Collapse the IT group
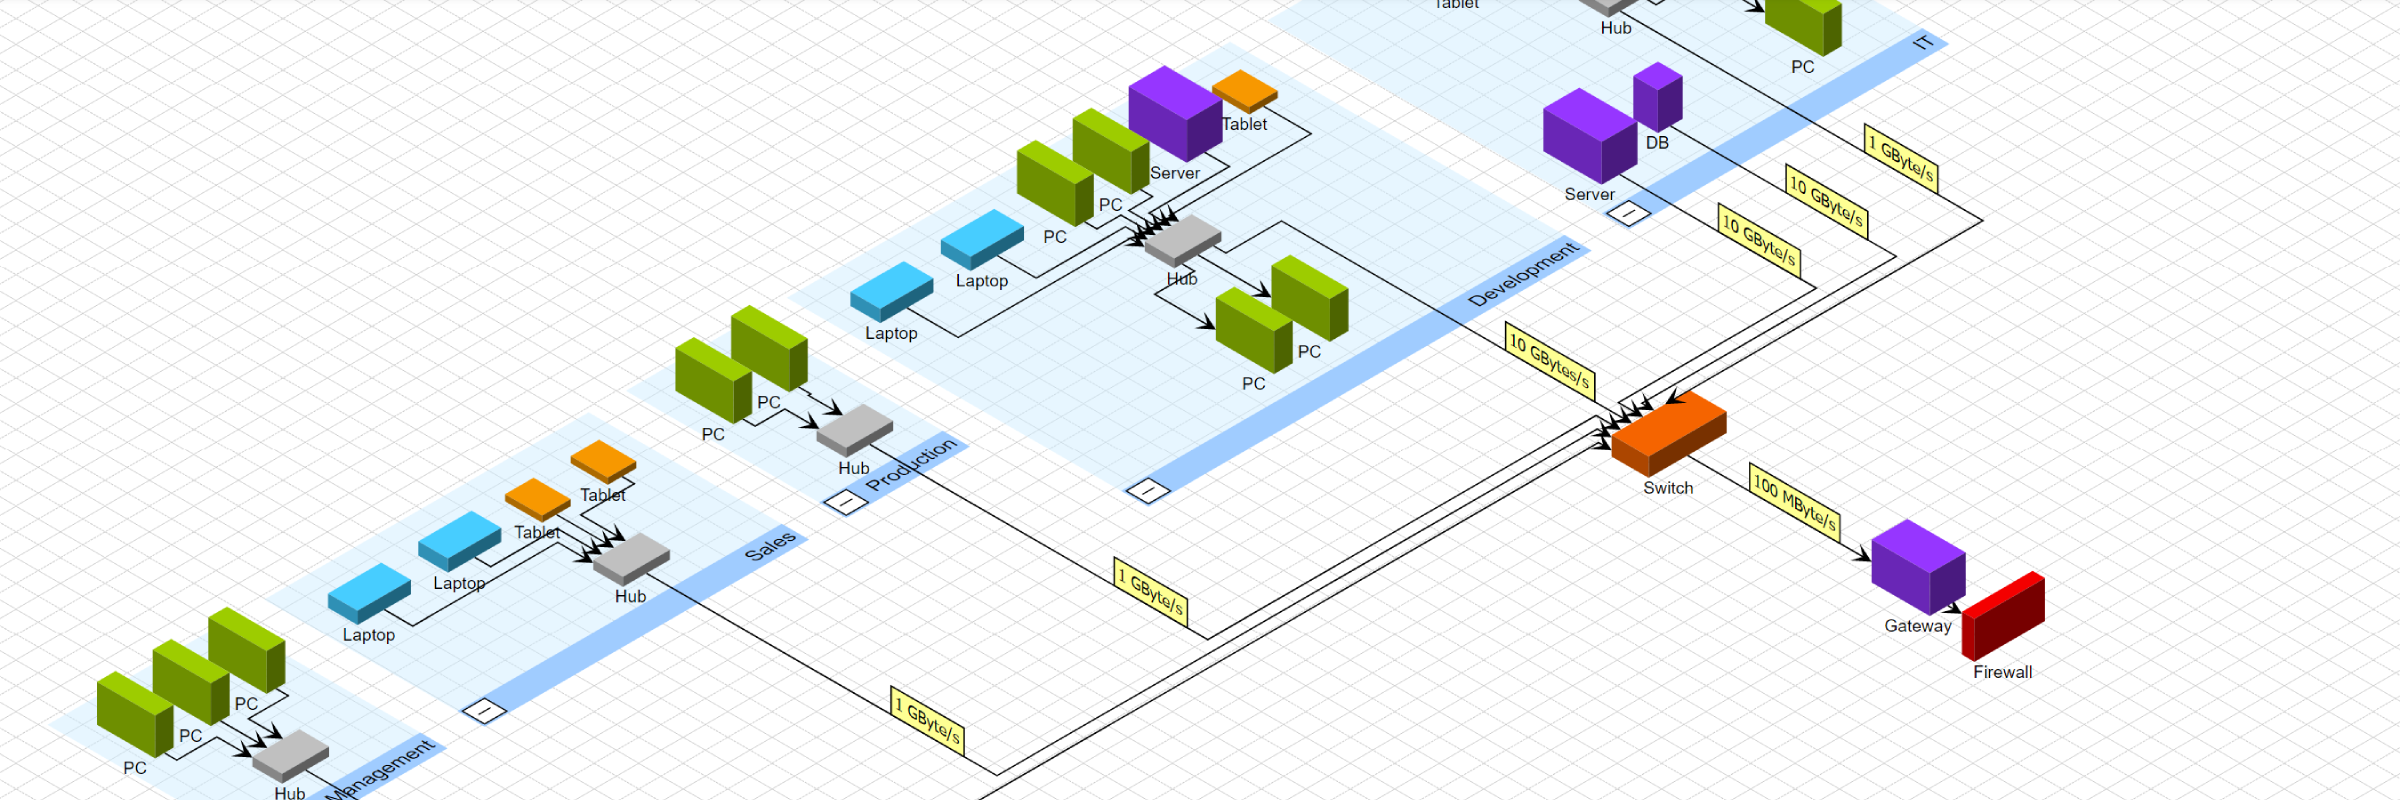Screen dimensions: 2400x800 point(1628,213)
